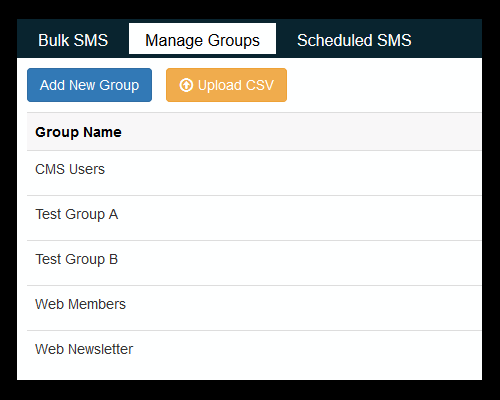500x400 pixels.
Task: Open the Web Newsletter group
Action: click(x=84, y=349)
